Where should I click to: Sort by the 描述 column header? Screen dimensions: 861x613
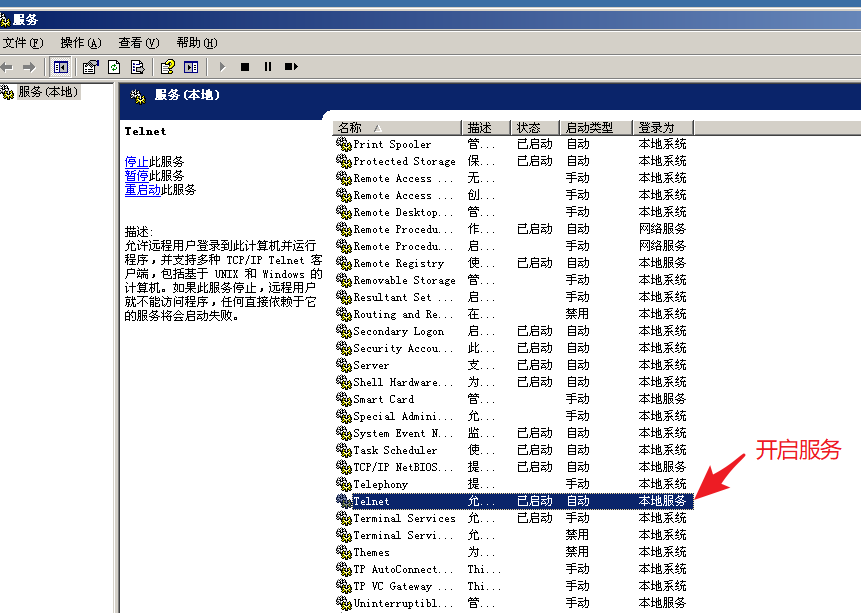click(486, 128)
